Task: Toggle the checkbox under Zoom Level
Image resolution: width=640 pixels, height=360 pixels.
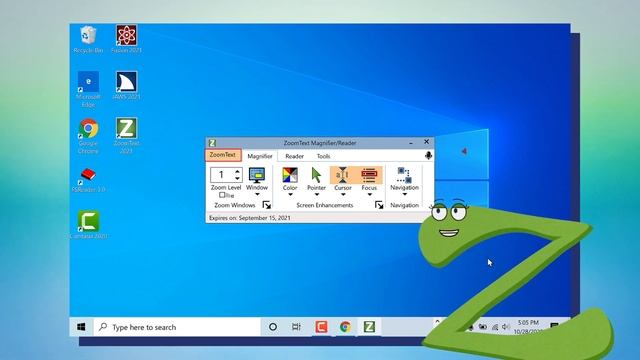Action: click(222, 195)
